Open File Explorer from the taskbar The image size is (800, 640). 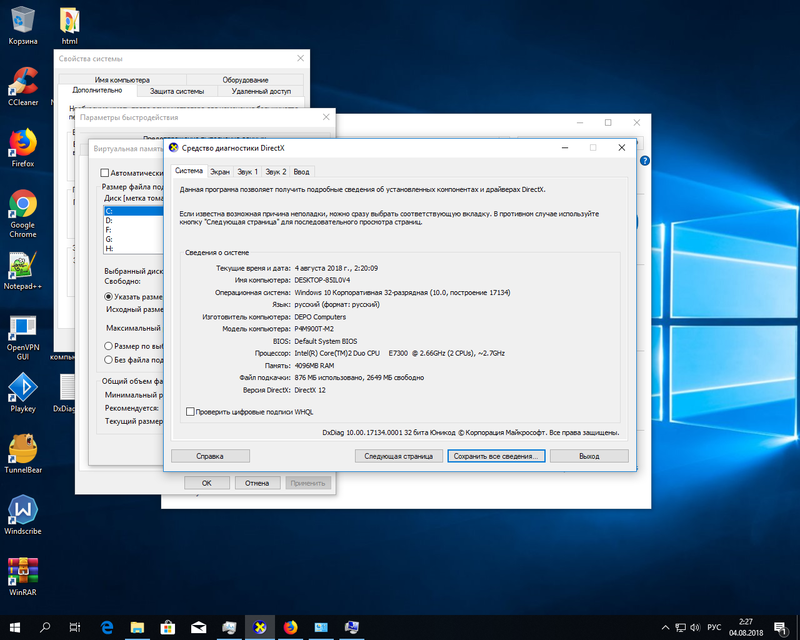[x=137, y=627]
